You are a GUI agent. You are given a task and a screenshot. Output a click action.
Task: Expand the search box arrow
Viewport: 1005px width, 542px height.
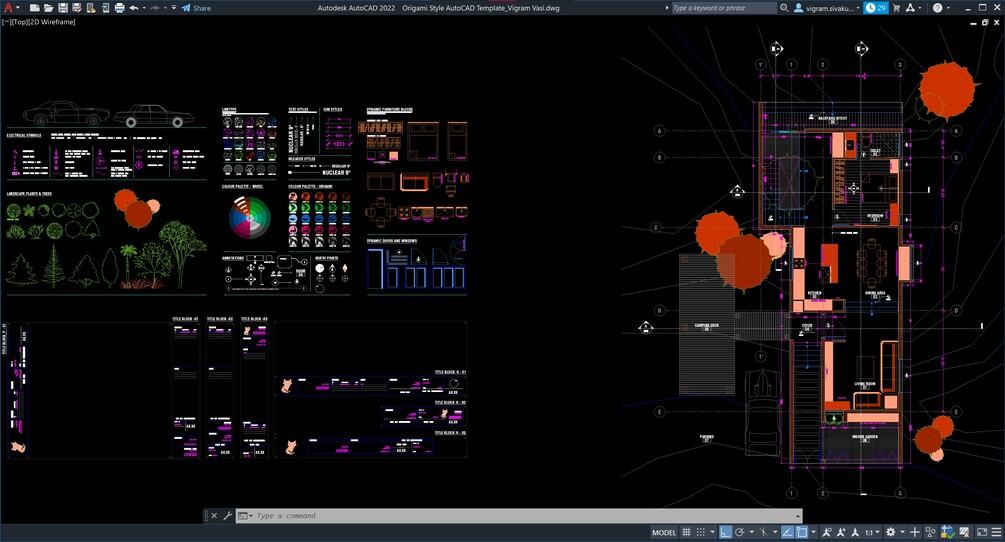(667, 8)
